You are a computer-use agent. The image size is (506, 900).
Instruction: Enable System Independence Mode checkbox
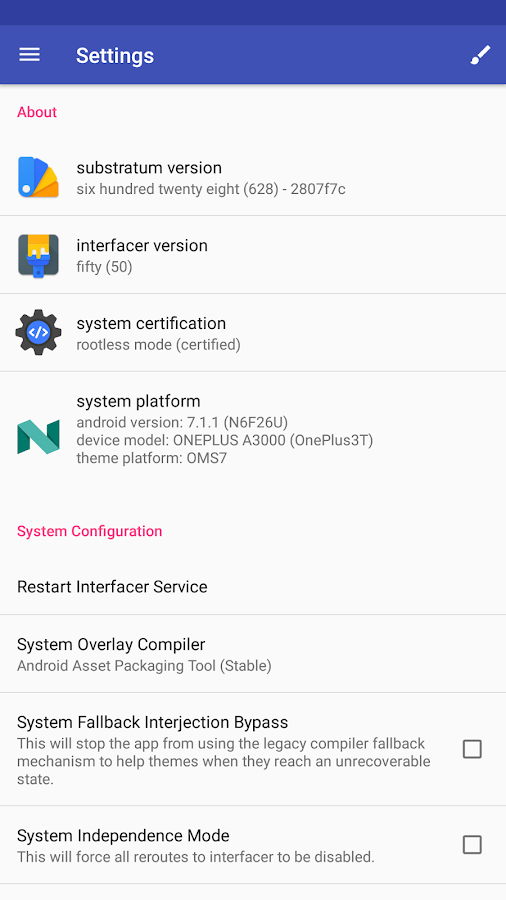472,845
